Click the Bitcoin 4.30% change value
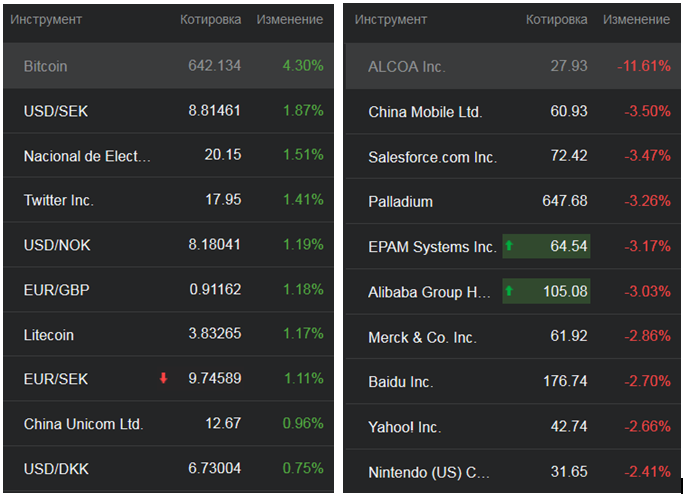Screen dimensions: 685x500 point(303,66)
